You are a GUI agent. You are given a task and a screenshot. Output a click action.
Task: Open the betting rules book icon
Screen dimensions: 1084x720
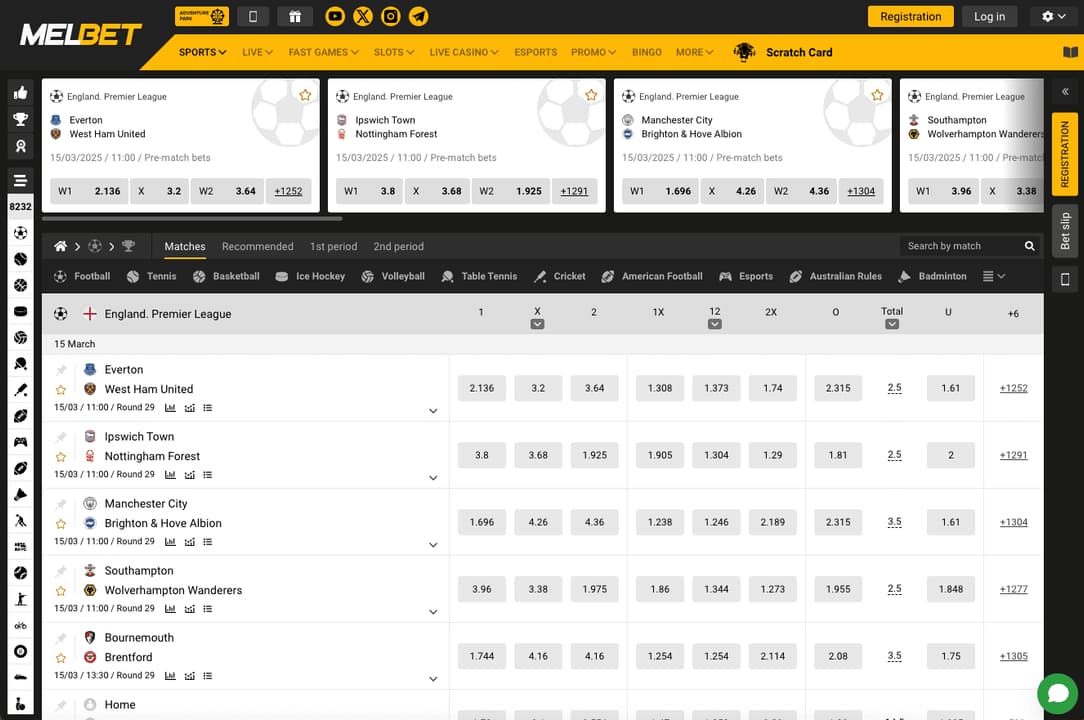click(1070, 52)
